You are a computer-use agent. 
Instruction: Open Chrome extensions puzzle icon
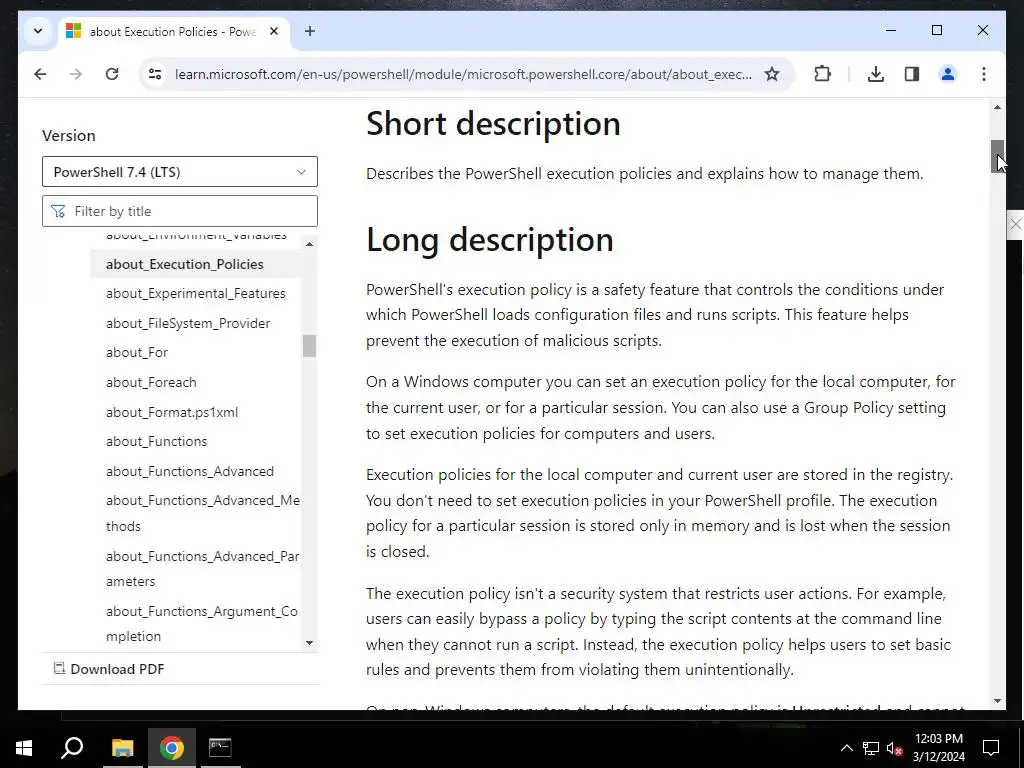[823, 74]
